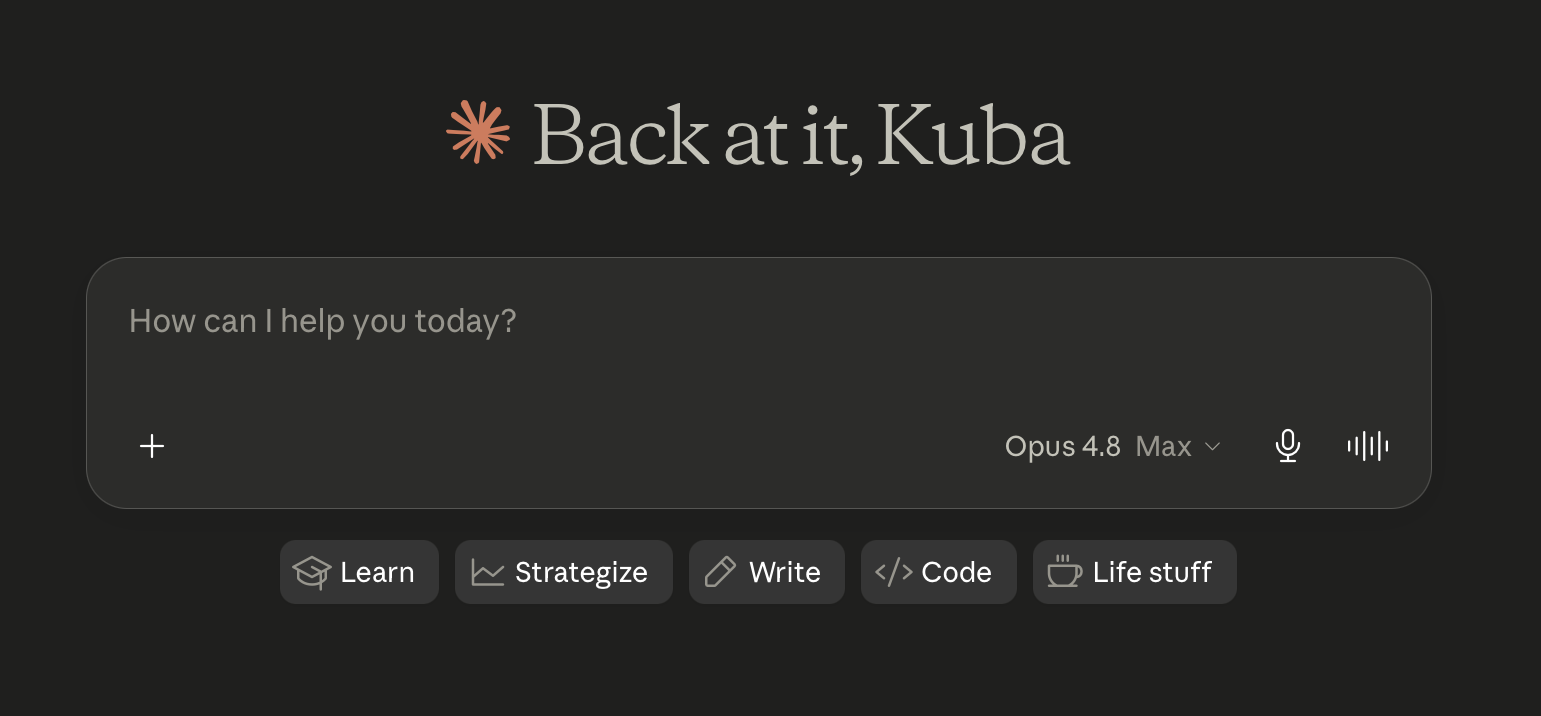Pick the Write suggestion chip

[767, 572]
